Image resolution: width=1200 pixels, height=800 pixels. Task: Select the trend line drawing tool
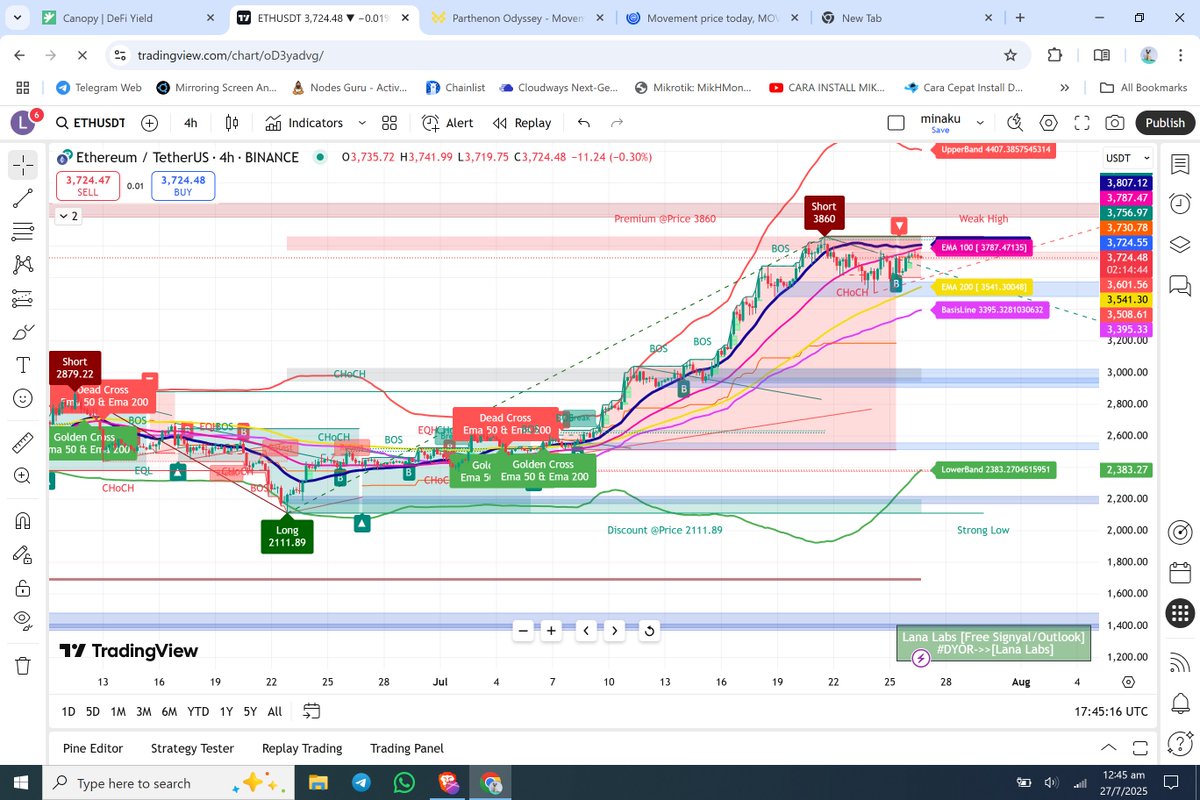tap(23, 198)
